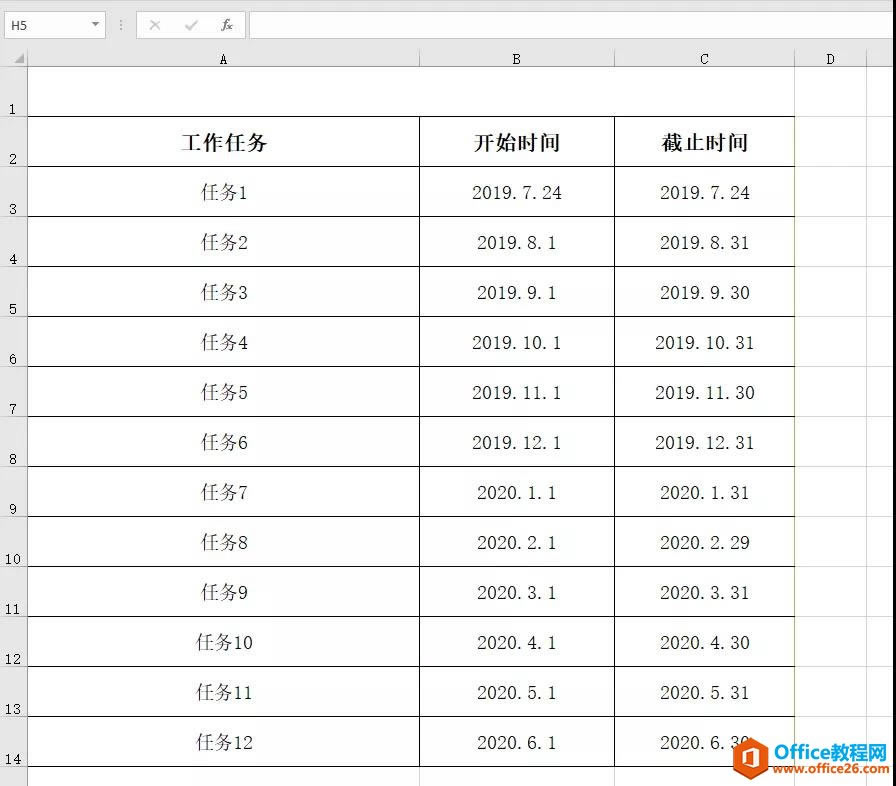
Task: Click start date cell 2020.6.1
Action: 517,741
